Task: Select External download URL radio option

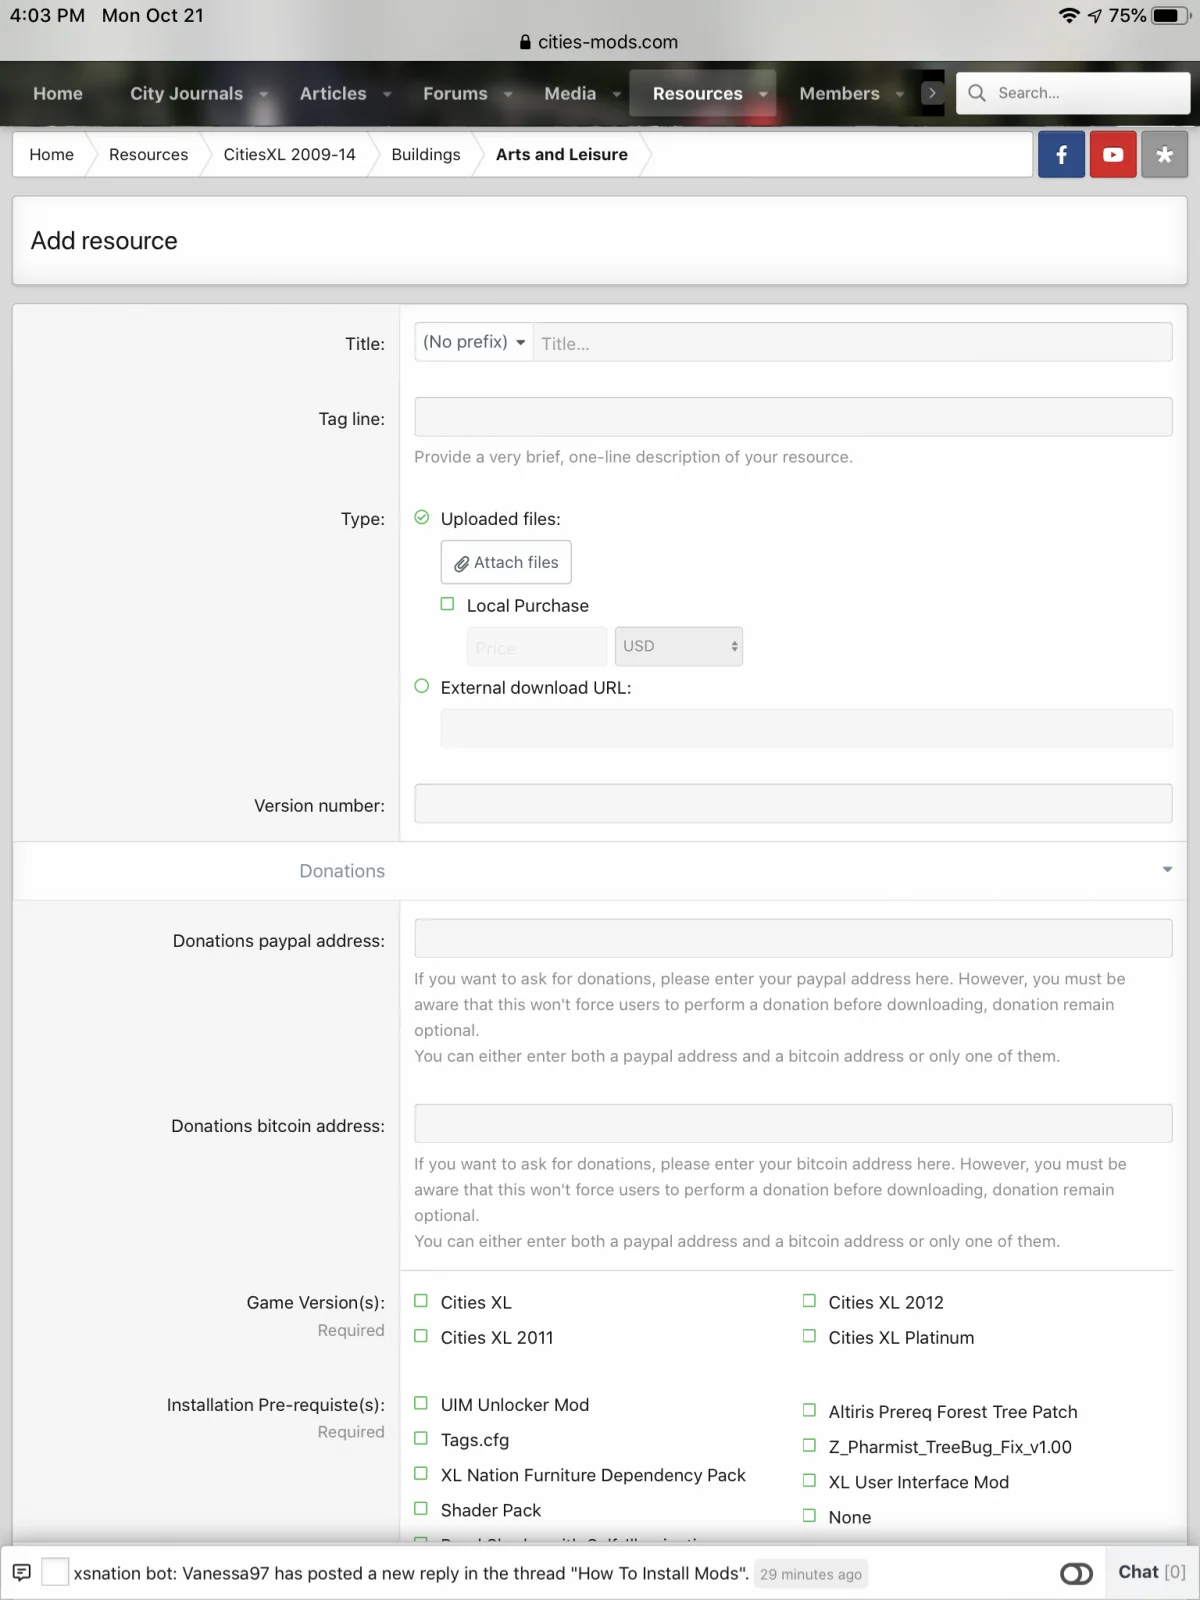Action: point(422,686)
